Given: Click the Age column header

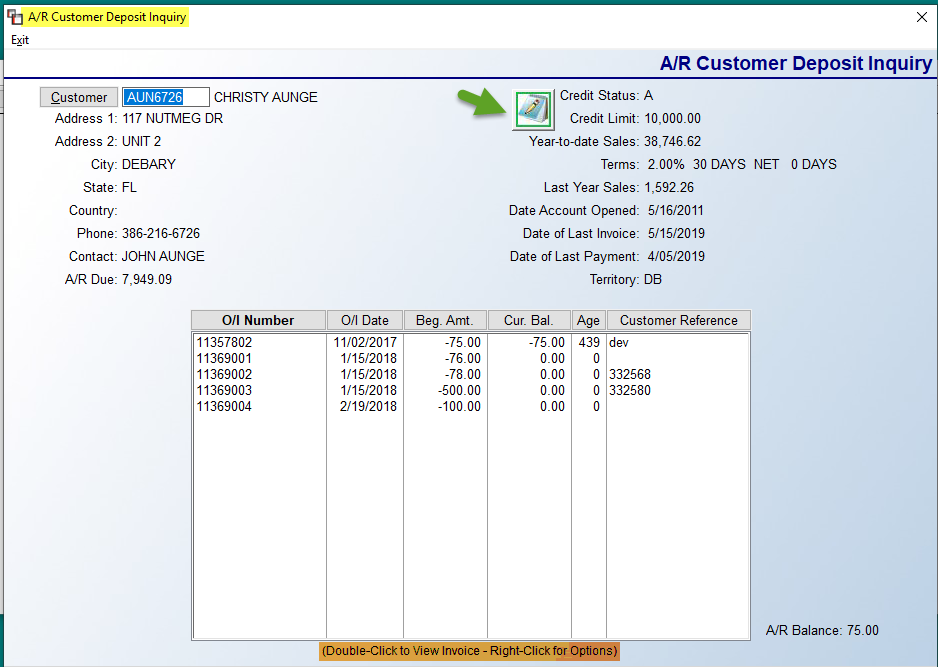Looking at the screenshot, I should (x=589, y=320).
